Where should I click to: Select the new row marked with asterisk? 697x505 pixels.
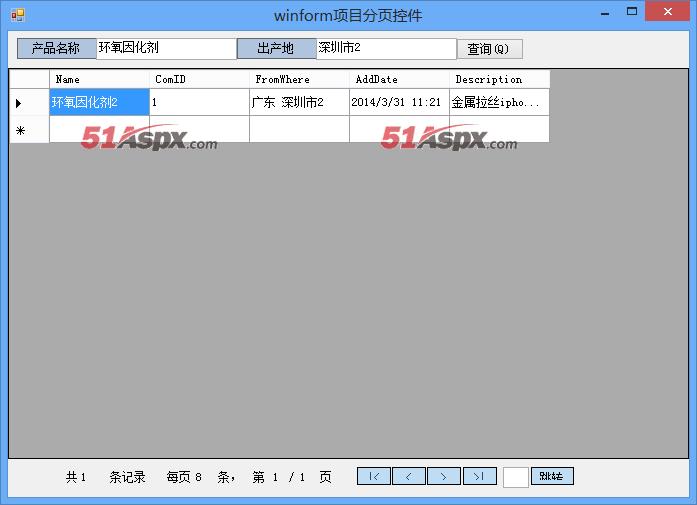pyautogui.click(x=29, y=130)
